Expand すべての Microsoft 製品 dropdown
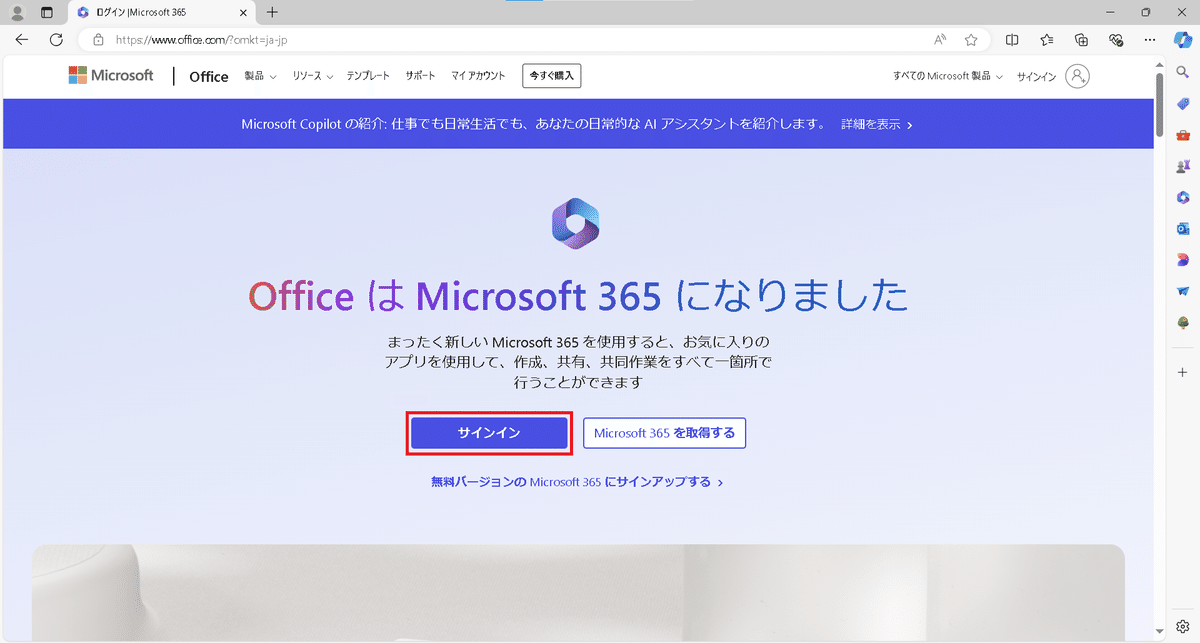This screenshot has height=643, width=1200. coord(948,77)
